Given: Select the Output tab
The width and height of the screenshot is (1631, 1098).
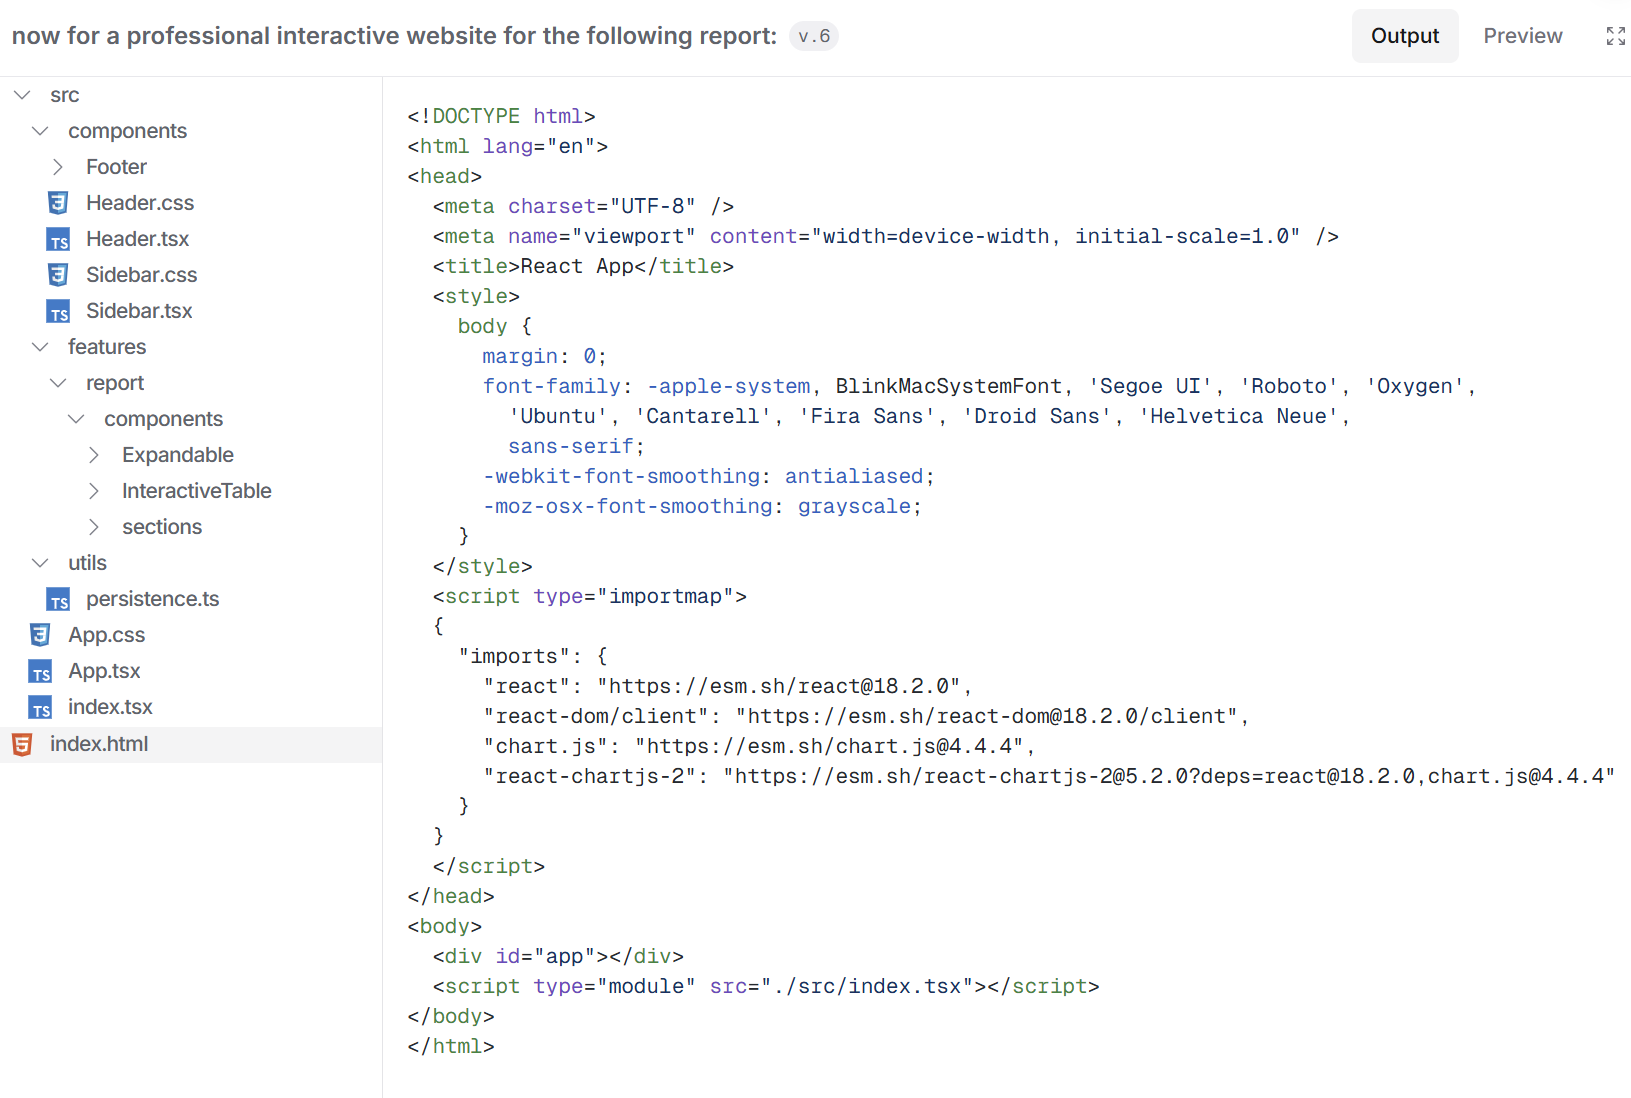Looking at the screenshot, I should pos(1404,36).
